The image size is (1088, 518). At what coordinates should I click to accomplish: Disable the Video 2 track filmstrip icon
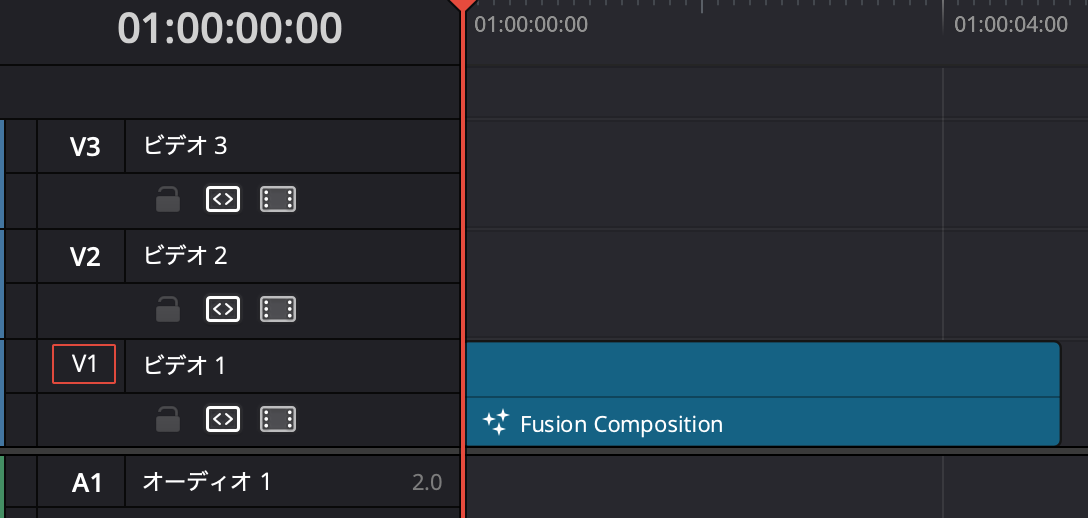(x=279, y=310)
